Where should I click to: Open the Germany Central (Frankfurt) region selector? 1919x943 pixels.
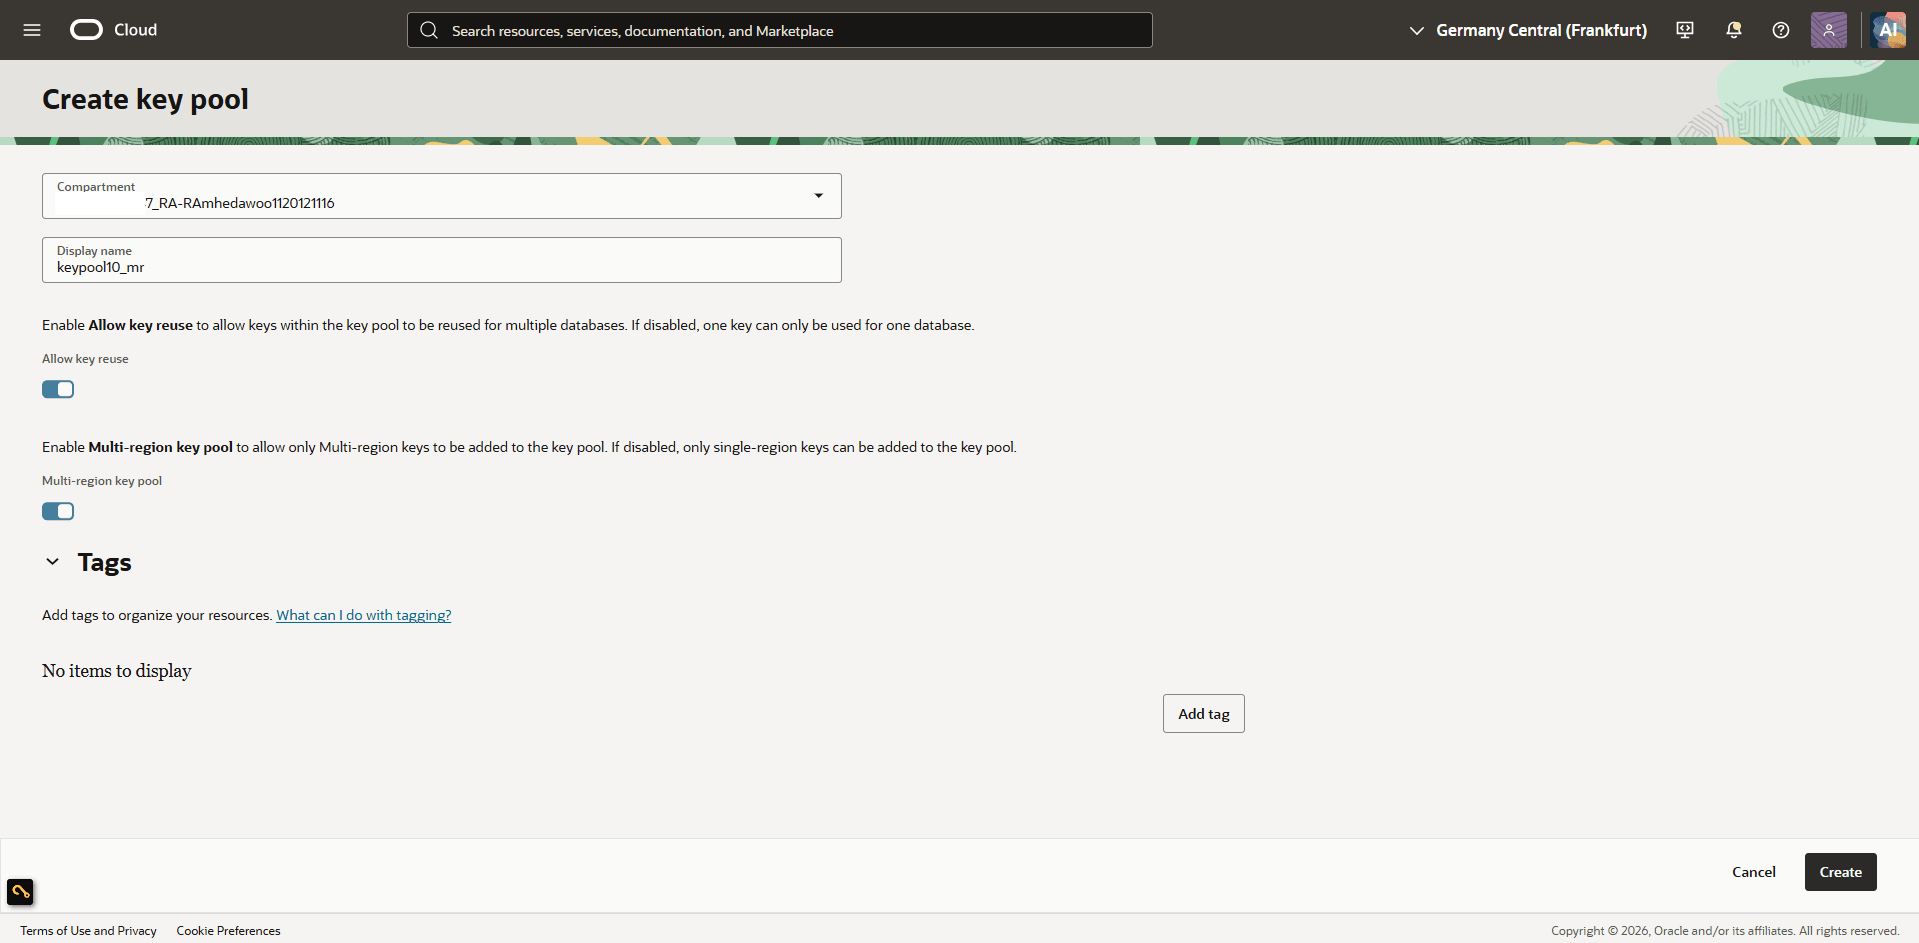tap(1528, 30)
